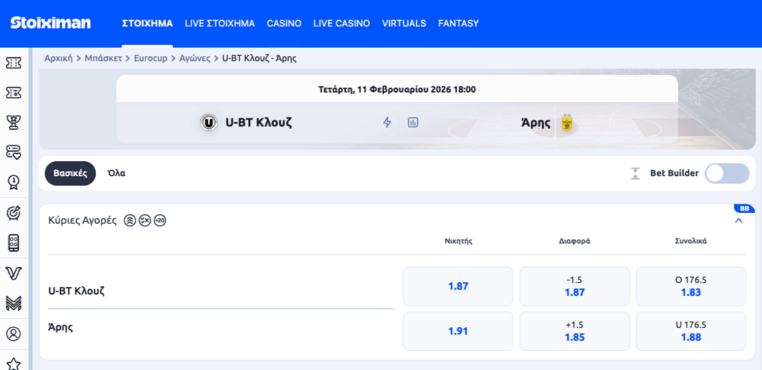Open the Μπάσκετ breadcrumb link
This screenshot has height=370, width=762.
(x=104, y=58)
